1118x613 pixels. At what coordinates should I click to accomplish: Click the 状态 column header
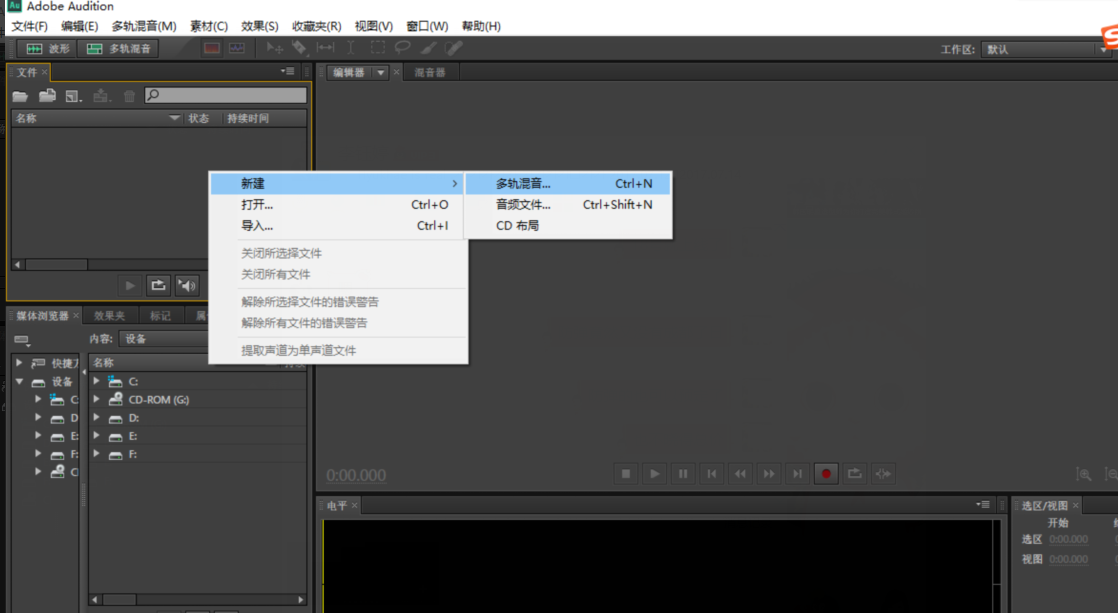pyautogui.click(x=198, y=118)
